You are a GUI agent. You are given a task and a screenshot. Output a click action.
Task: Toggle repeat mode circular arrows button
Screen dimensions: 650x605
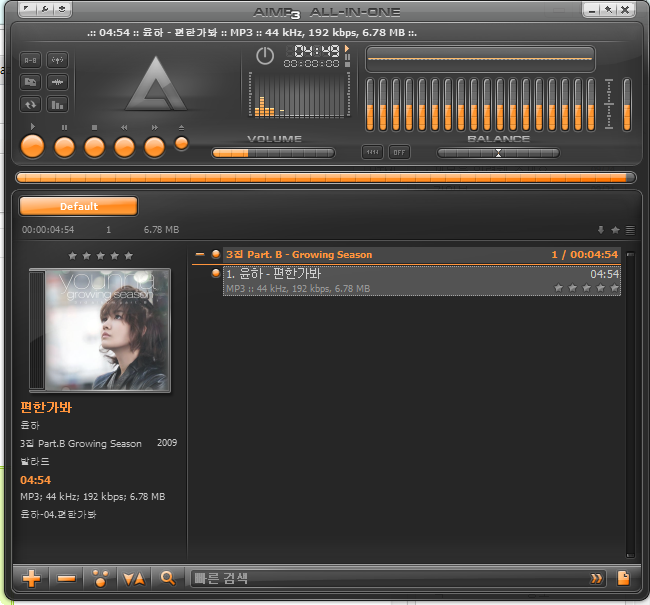coord(30,104)
